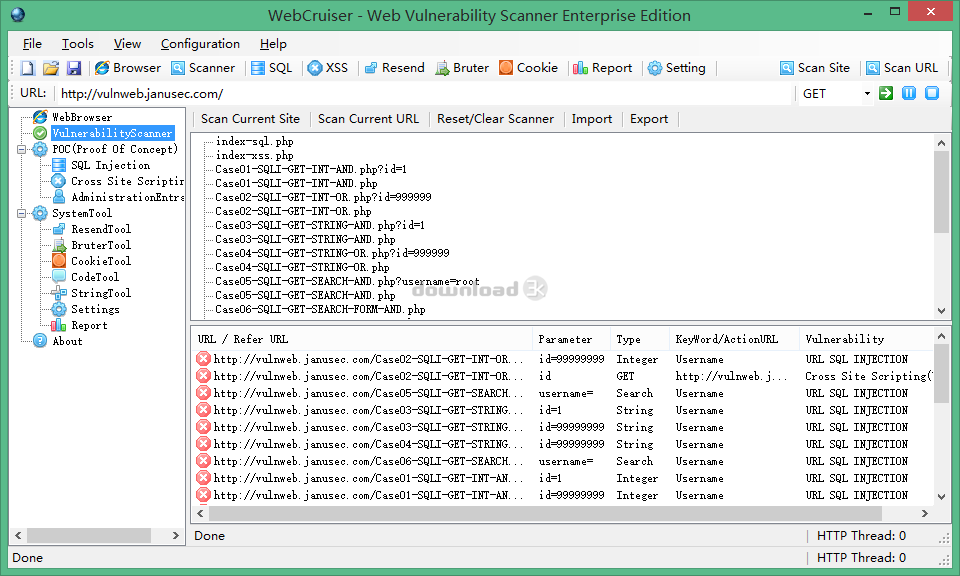Open the Report toolbar tool
Image resolution: width=960 pixels, height=576 pixels.
coord(602,68)
